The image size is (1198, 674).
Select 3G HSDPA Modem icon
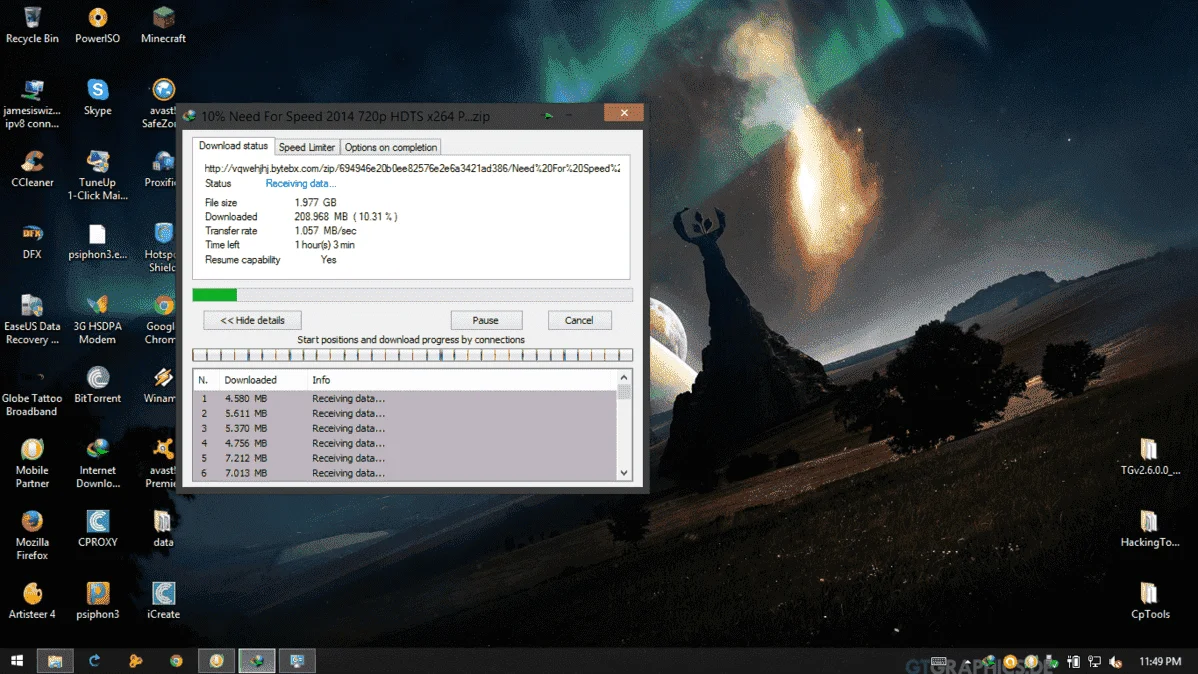coord(97,319)
